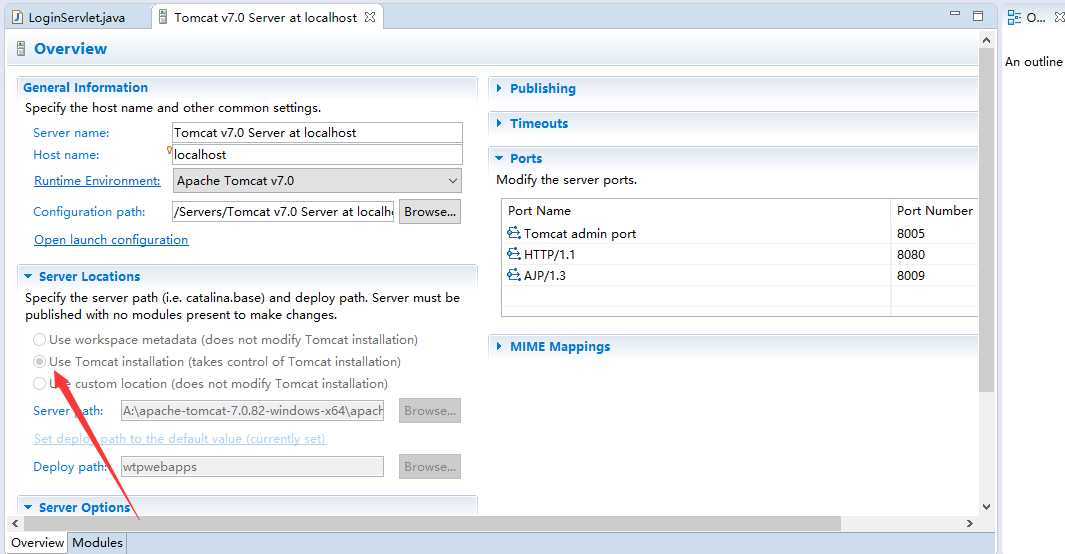Expand the MIME Mappings section
1065x554 pixels.
(x=499, y=346)
